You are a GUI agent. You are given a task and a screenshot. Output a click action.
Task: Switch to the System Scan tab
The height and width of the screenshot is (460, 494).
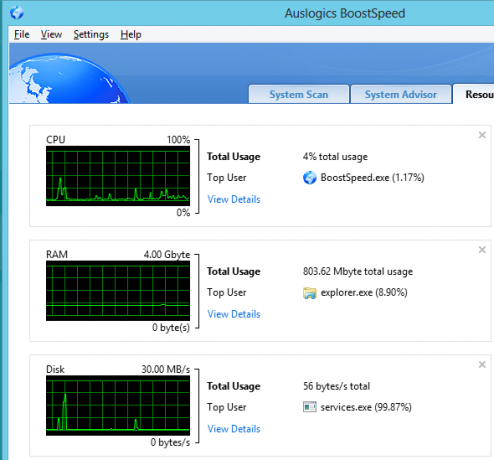click(299, 94)
